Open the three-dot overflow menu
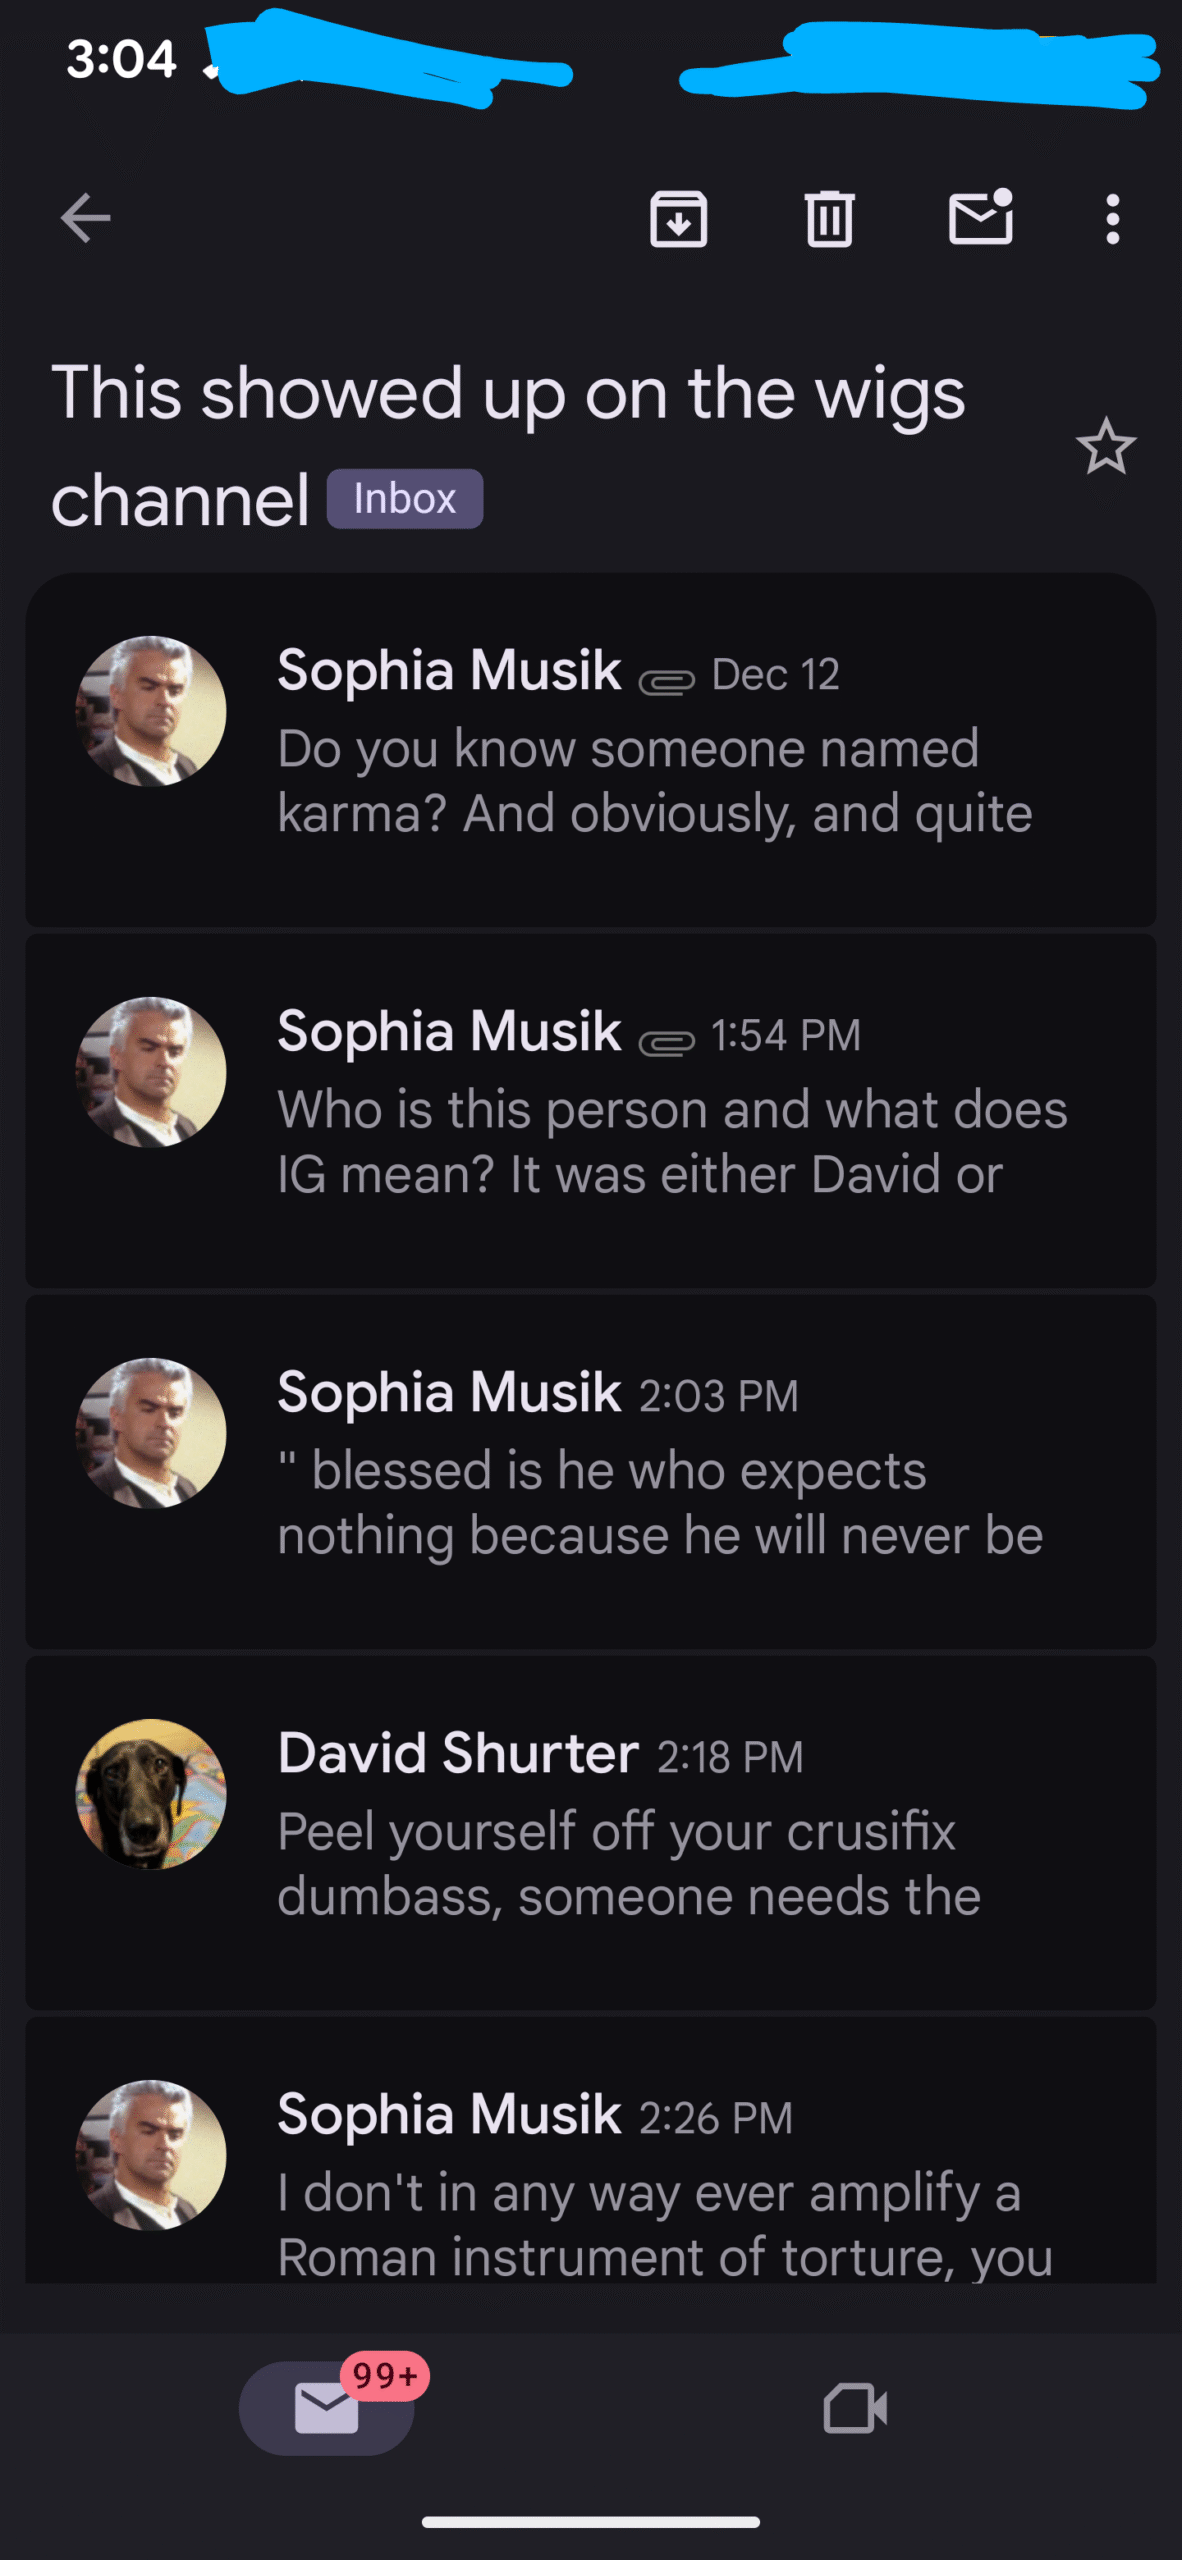 point(1112,219)
